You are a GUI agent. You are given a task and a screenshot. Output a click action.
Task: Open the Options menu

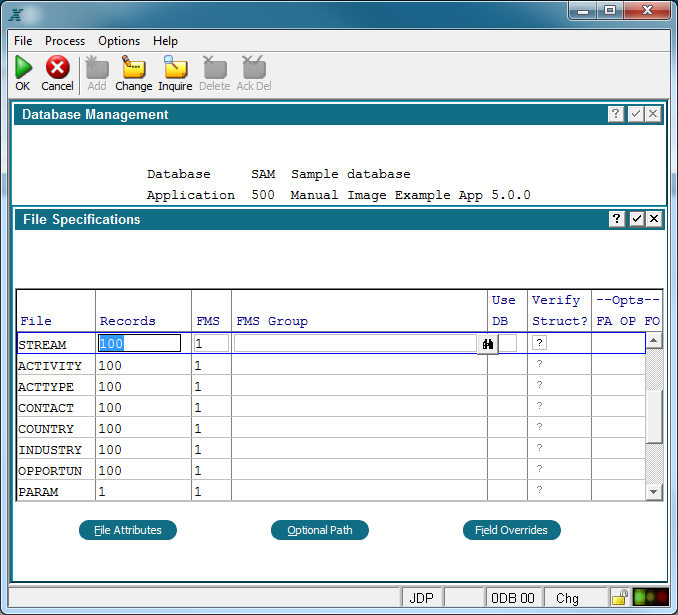(119, 41)
